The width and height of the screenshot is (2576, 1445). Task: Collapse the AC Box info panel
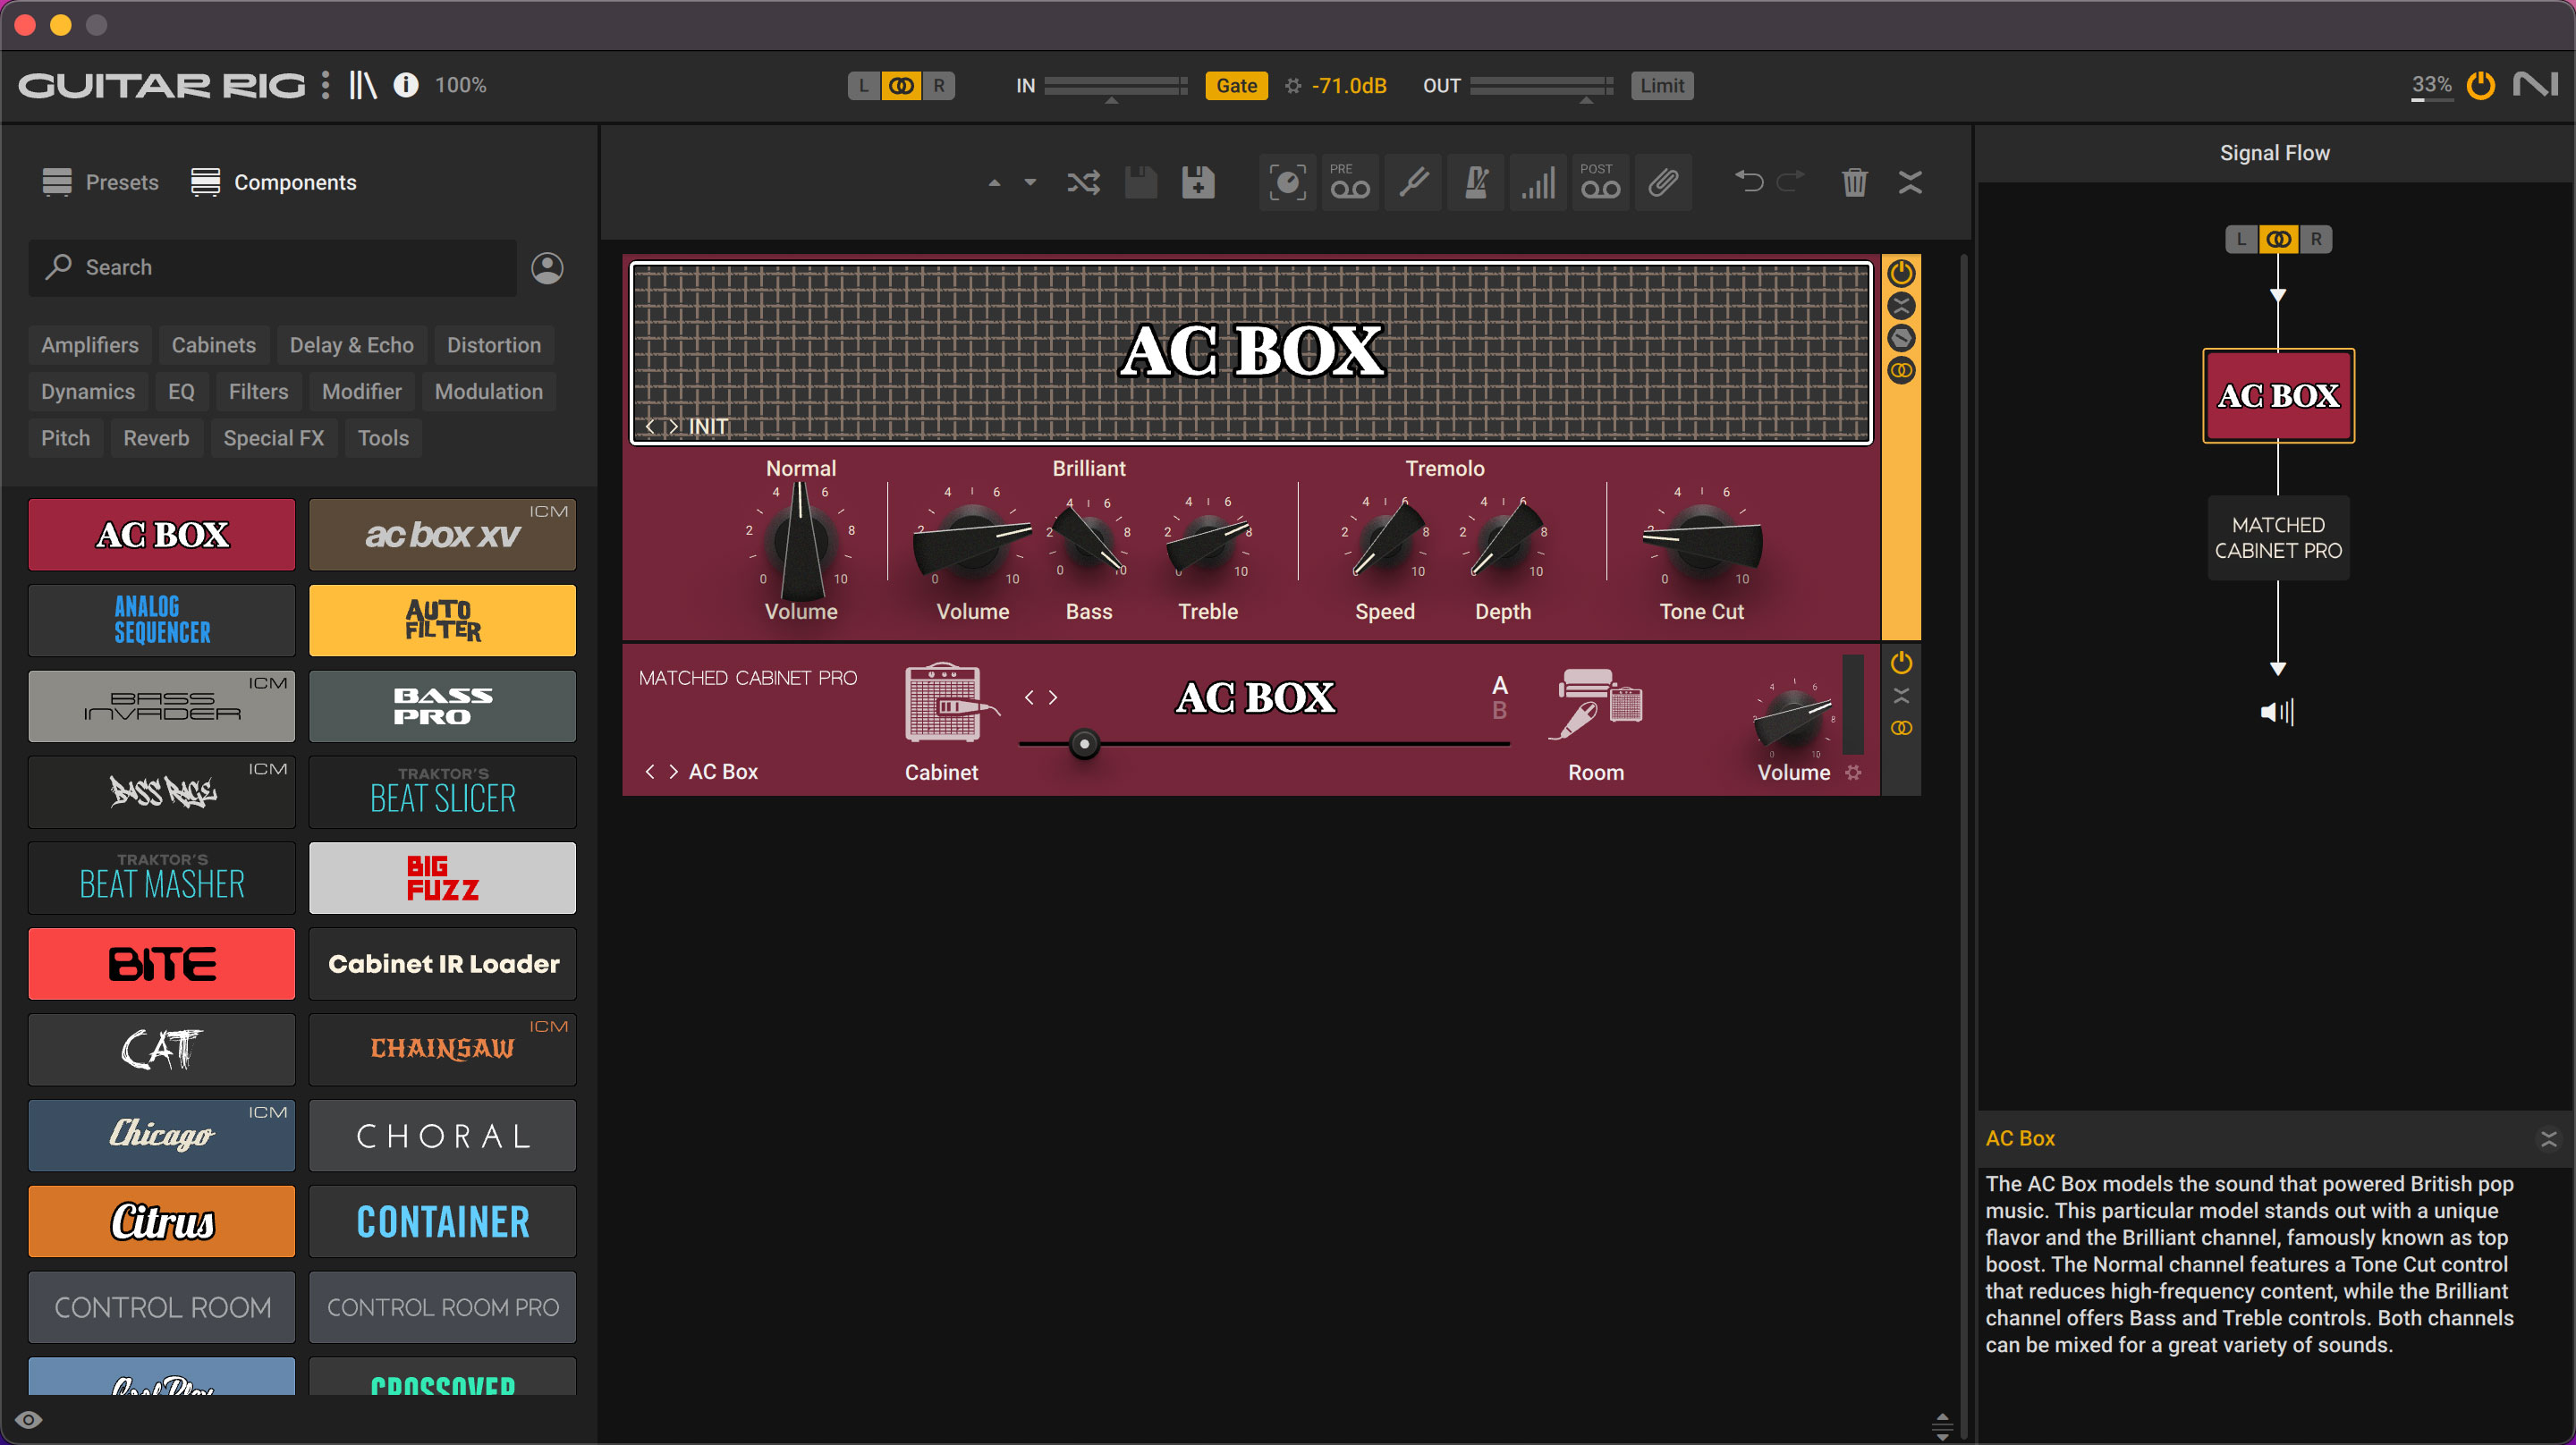click(2548, 1139)
